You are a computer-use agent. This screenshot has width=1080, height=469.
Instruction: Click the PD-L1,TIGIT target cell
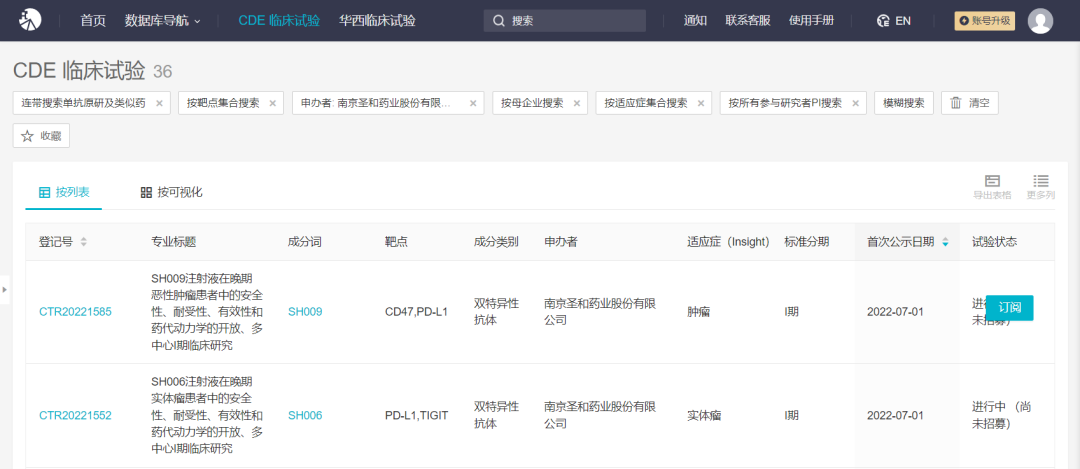click(416, 415)
